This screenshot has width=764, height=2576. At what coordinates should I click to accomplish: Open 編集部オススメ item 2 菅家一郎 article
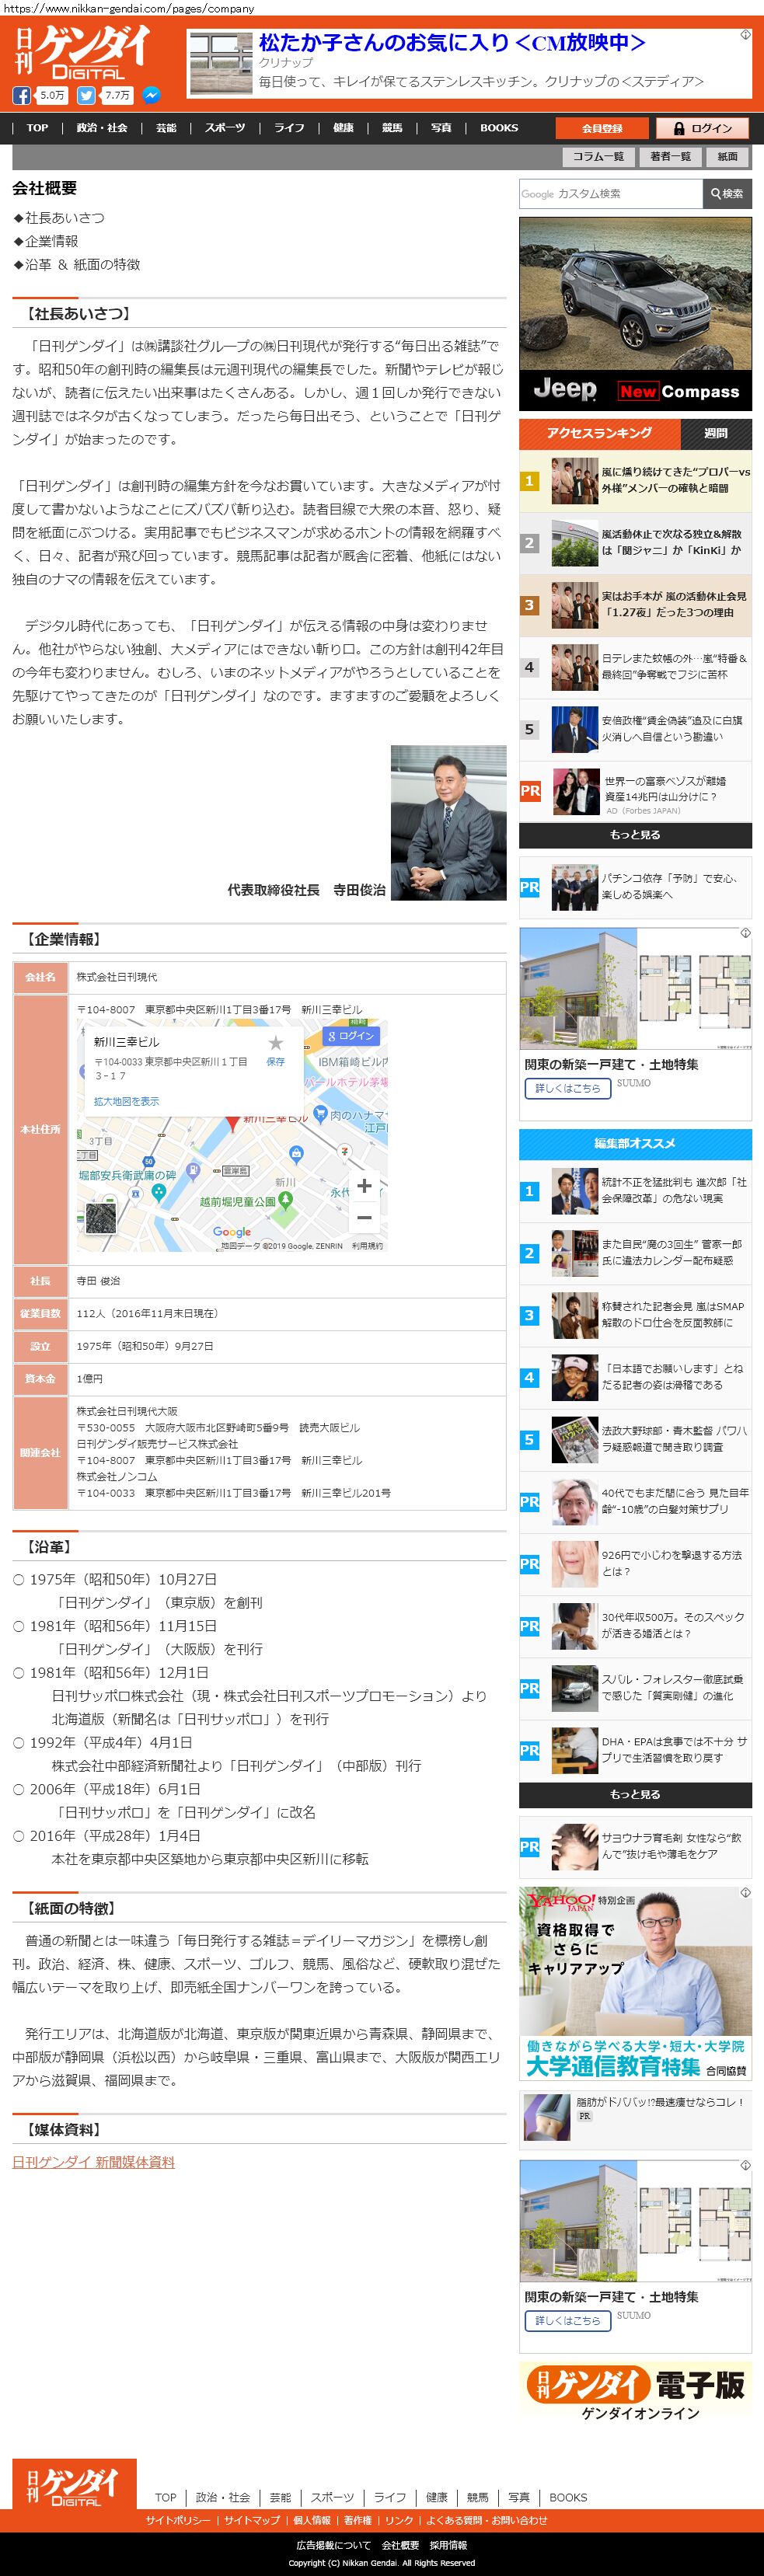[x=635, y=1252]
